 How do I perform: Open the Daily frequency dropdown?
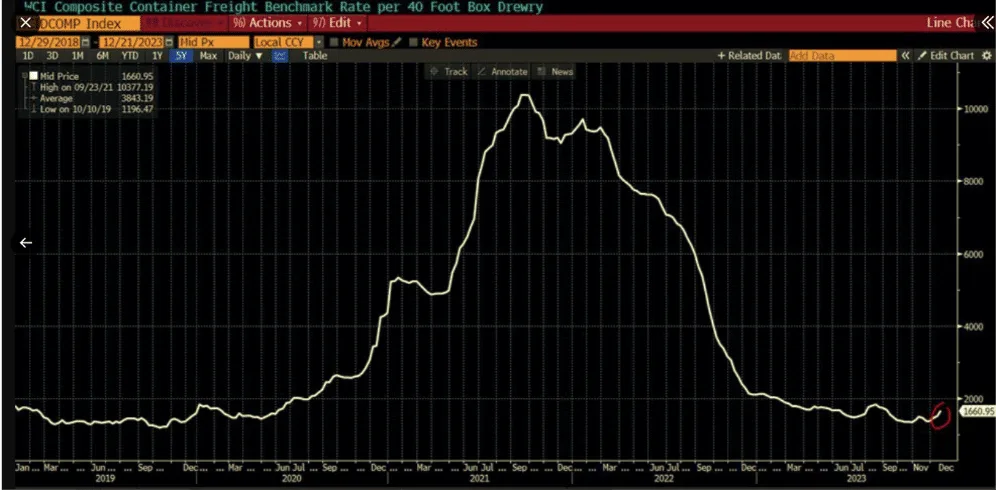(245, 56)
